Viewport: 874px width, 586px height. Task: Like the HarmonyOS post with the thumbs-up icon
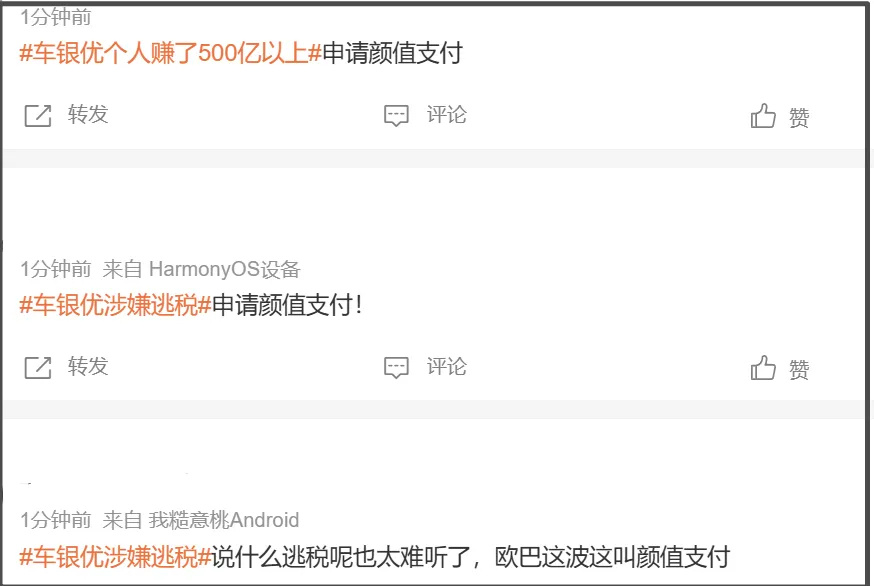[x=763, y=368]
